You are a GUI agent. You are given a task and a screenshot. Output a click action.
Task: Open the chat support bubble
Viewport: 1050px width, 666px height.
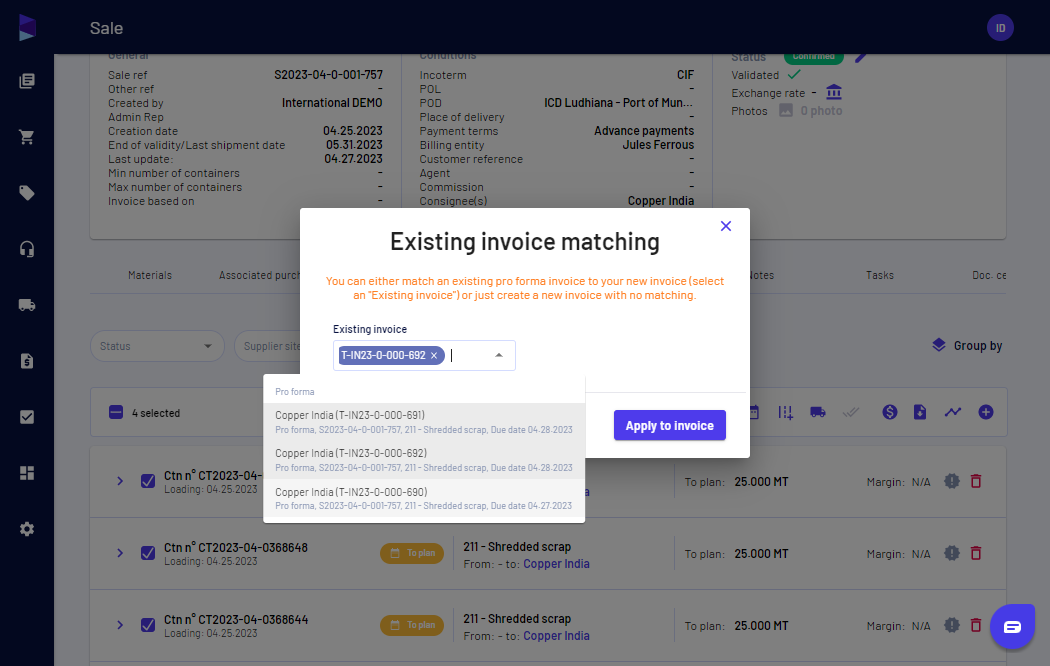click(x=1012, y=627)
